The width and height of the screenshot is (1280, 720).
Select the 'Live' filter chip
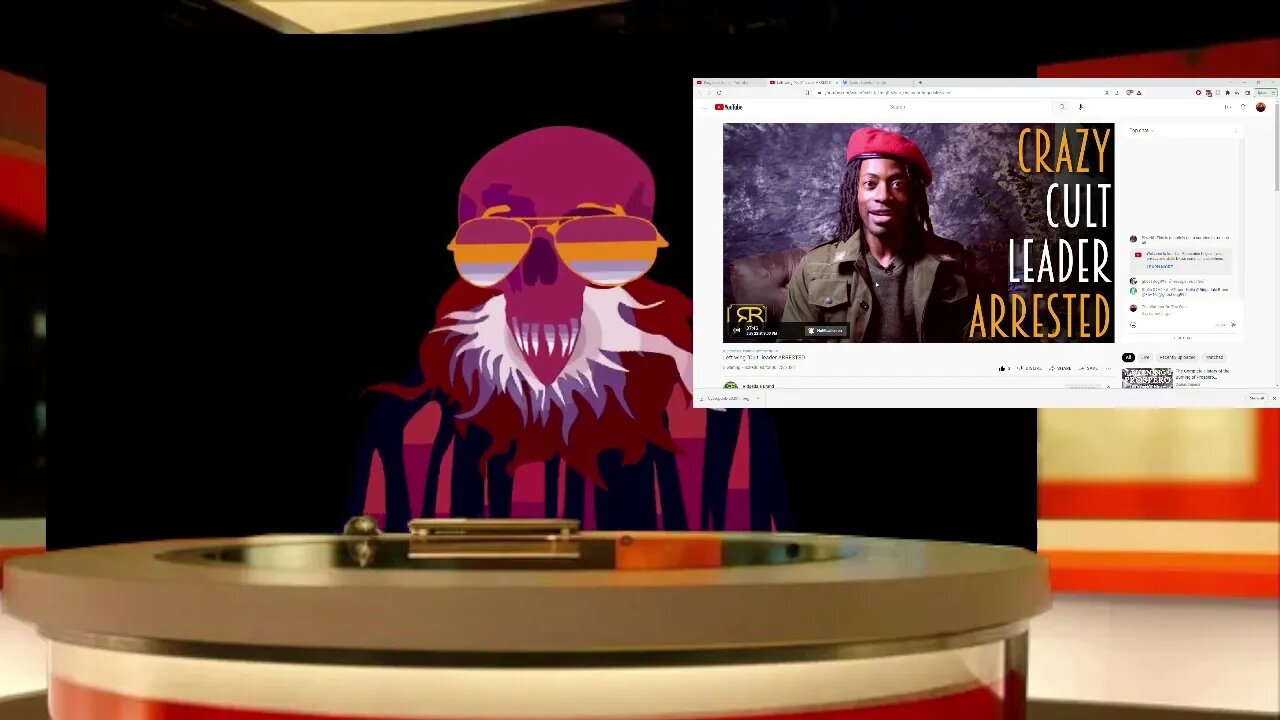coord(1145,357)
